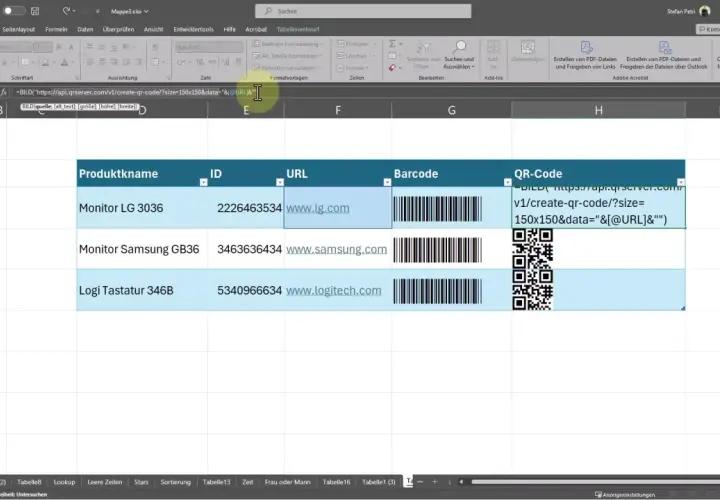Open the Tabellenentwurf ribbon tab
Screen dimensions: 720x500
[x=298, y=29]
